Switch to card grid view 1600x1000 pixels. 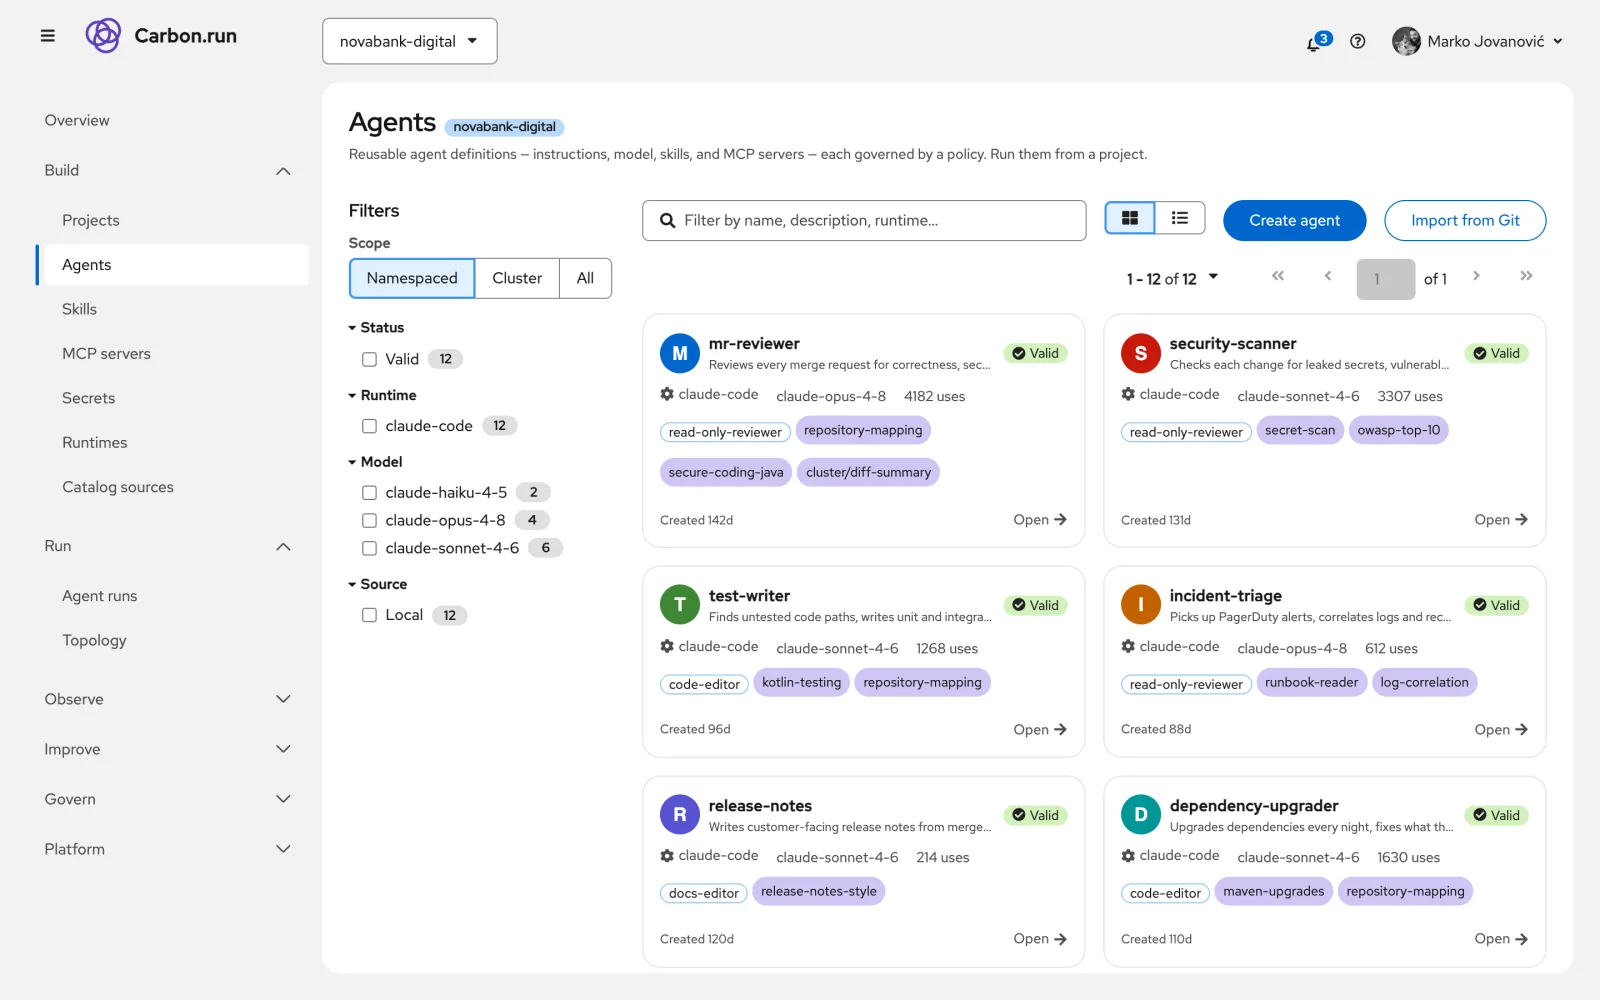pyautogui.click(x=1130, y=218)
